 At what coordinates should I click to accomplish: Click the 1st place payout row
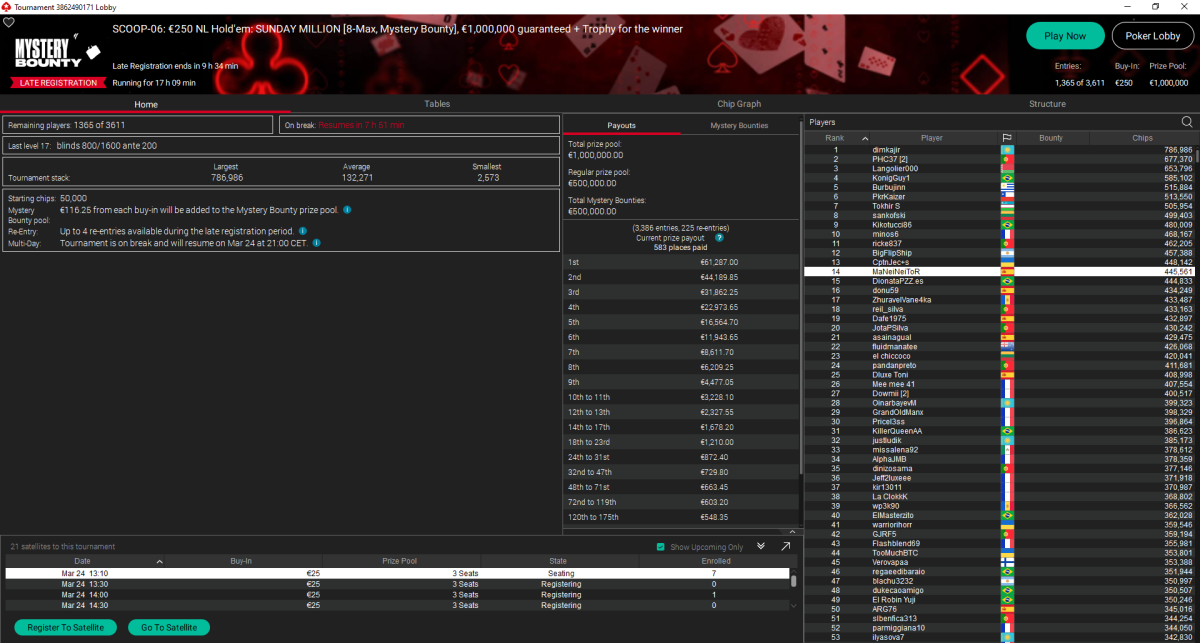click(683, 261)
